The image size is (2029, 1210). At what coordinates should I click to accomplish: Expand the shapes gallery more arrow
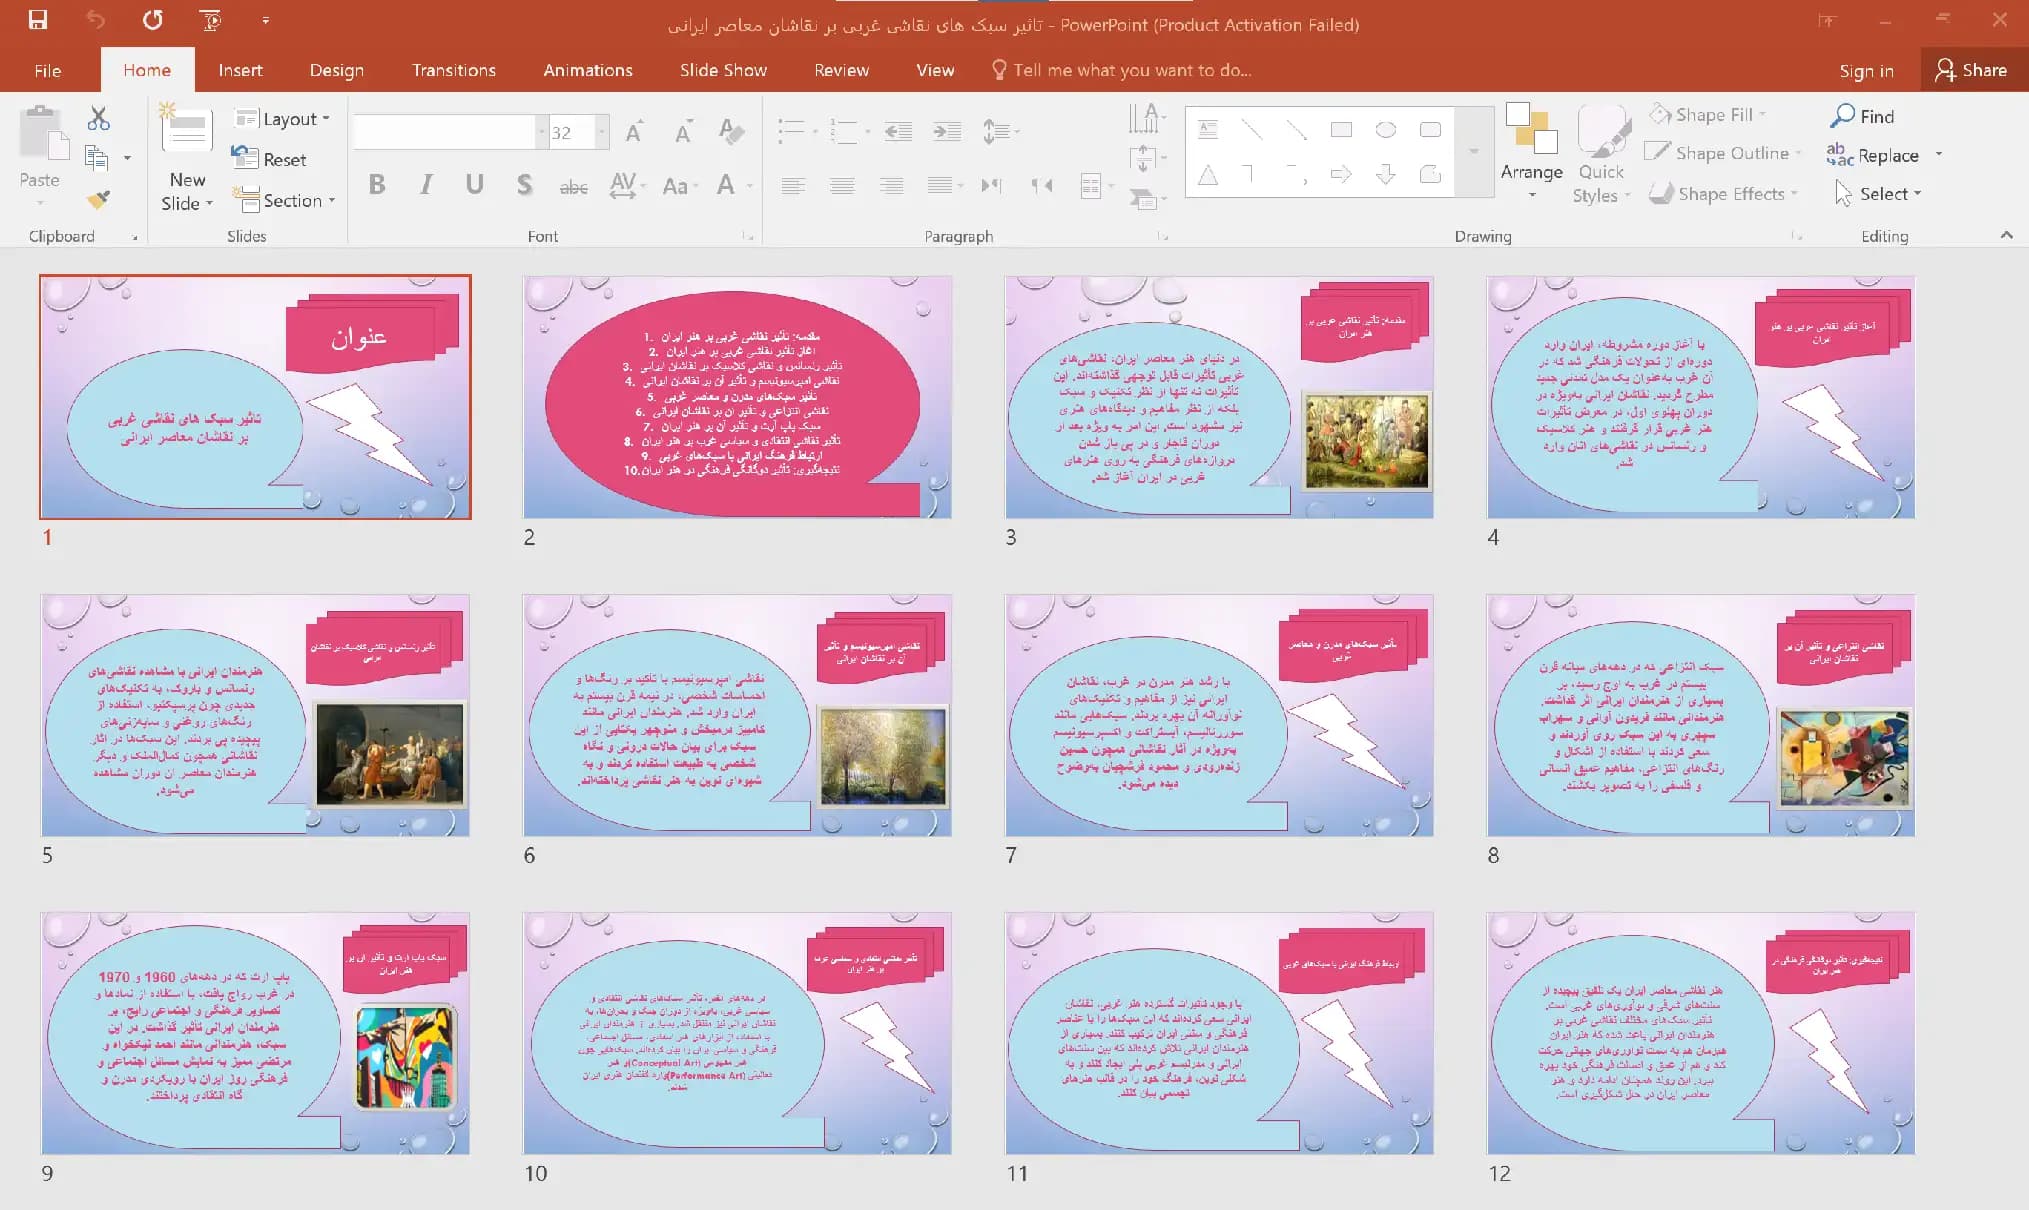click(1474, 151)
